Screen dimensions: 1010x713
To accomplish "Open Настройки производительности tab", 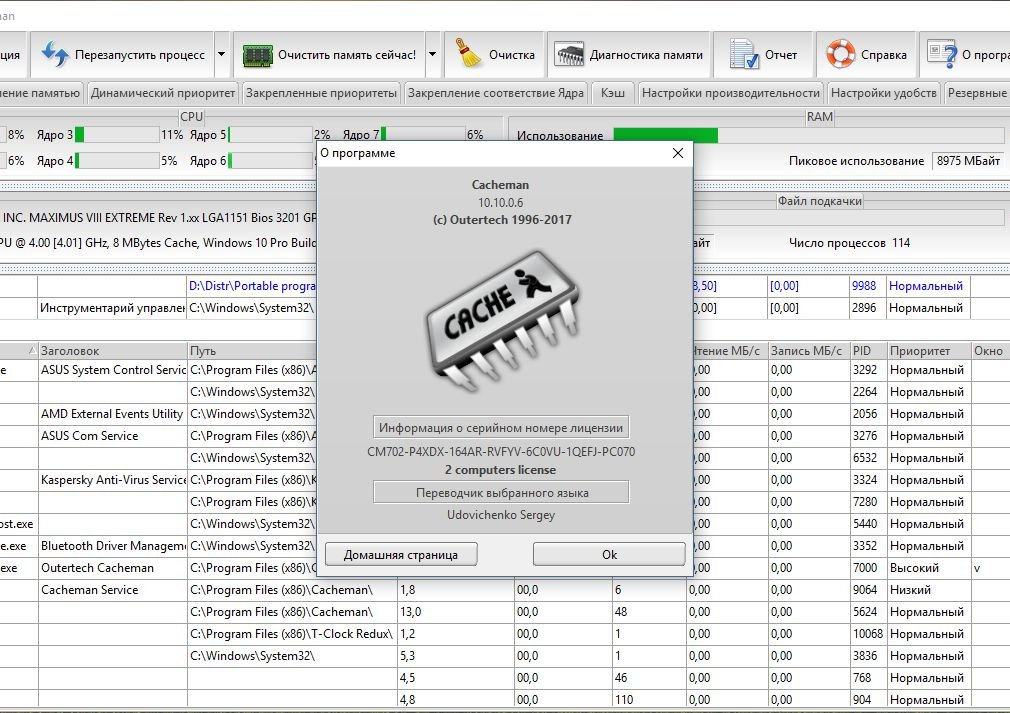I will [730, 93].
